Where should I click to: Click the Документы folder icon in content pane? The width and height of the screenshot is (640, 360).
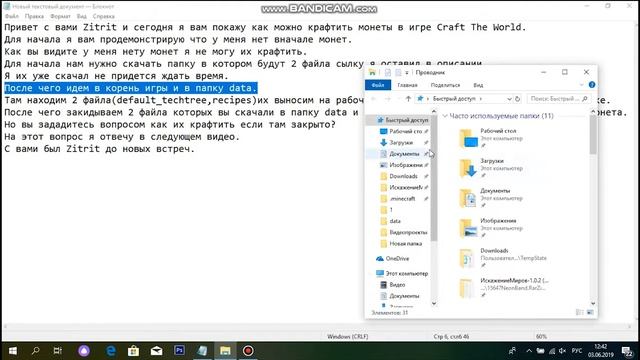(x=468, y=198)
